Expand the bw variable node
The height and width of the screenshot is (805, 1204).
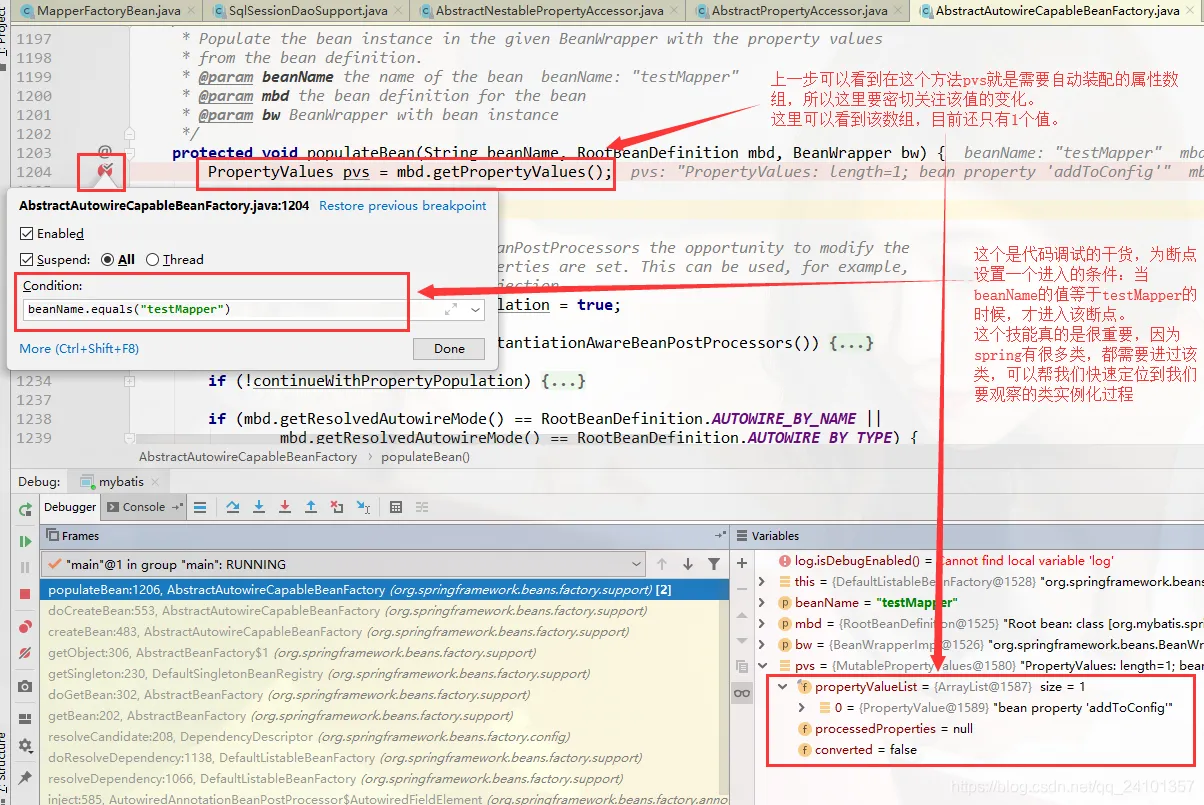pos(762,644)
